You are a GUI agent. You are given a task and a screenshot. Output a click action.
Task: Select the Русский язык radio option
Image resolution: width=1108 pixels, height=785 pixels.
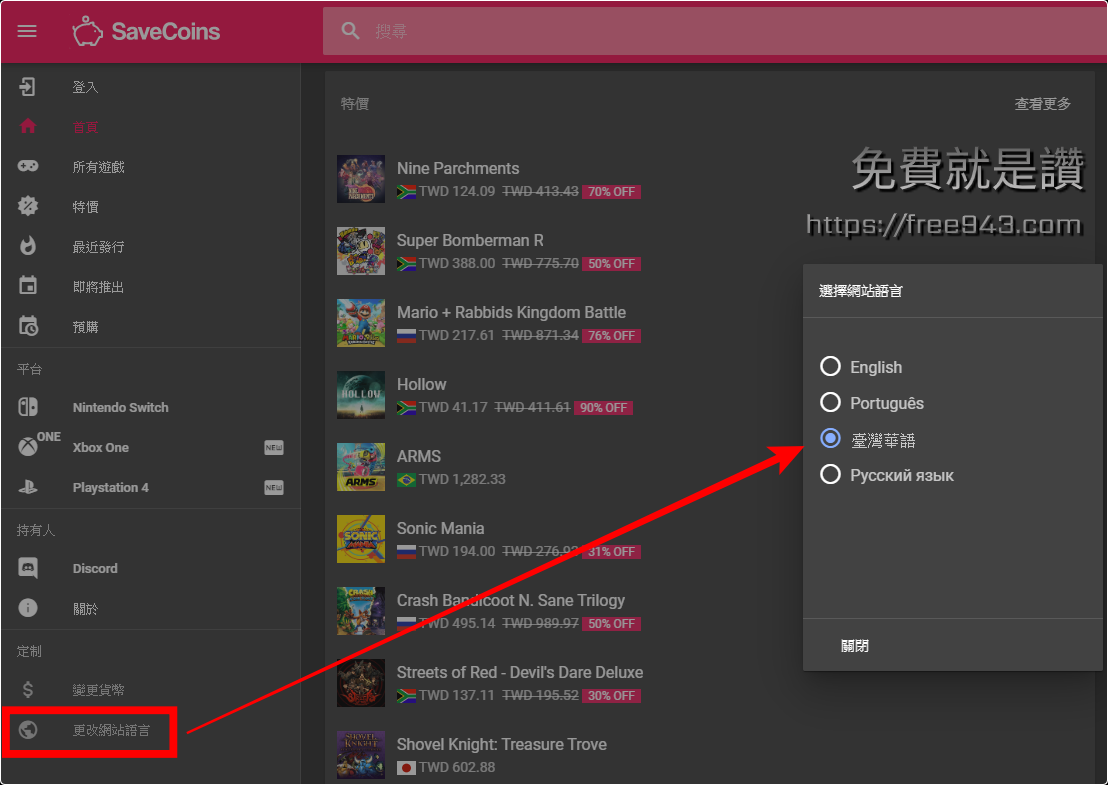830,475
